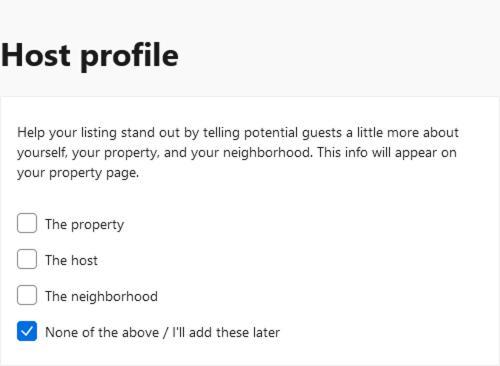Image resolution: width=500 pixels, height=366 pixels.
Task: Select the 'The host' label text
Action: [x=71, y=260]
